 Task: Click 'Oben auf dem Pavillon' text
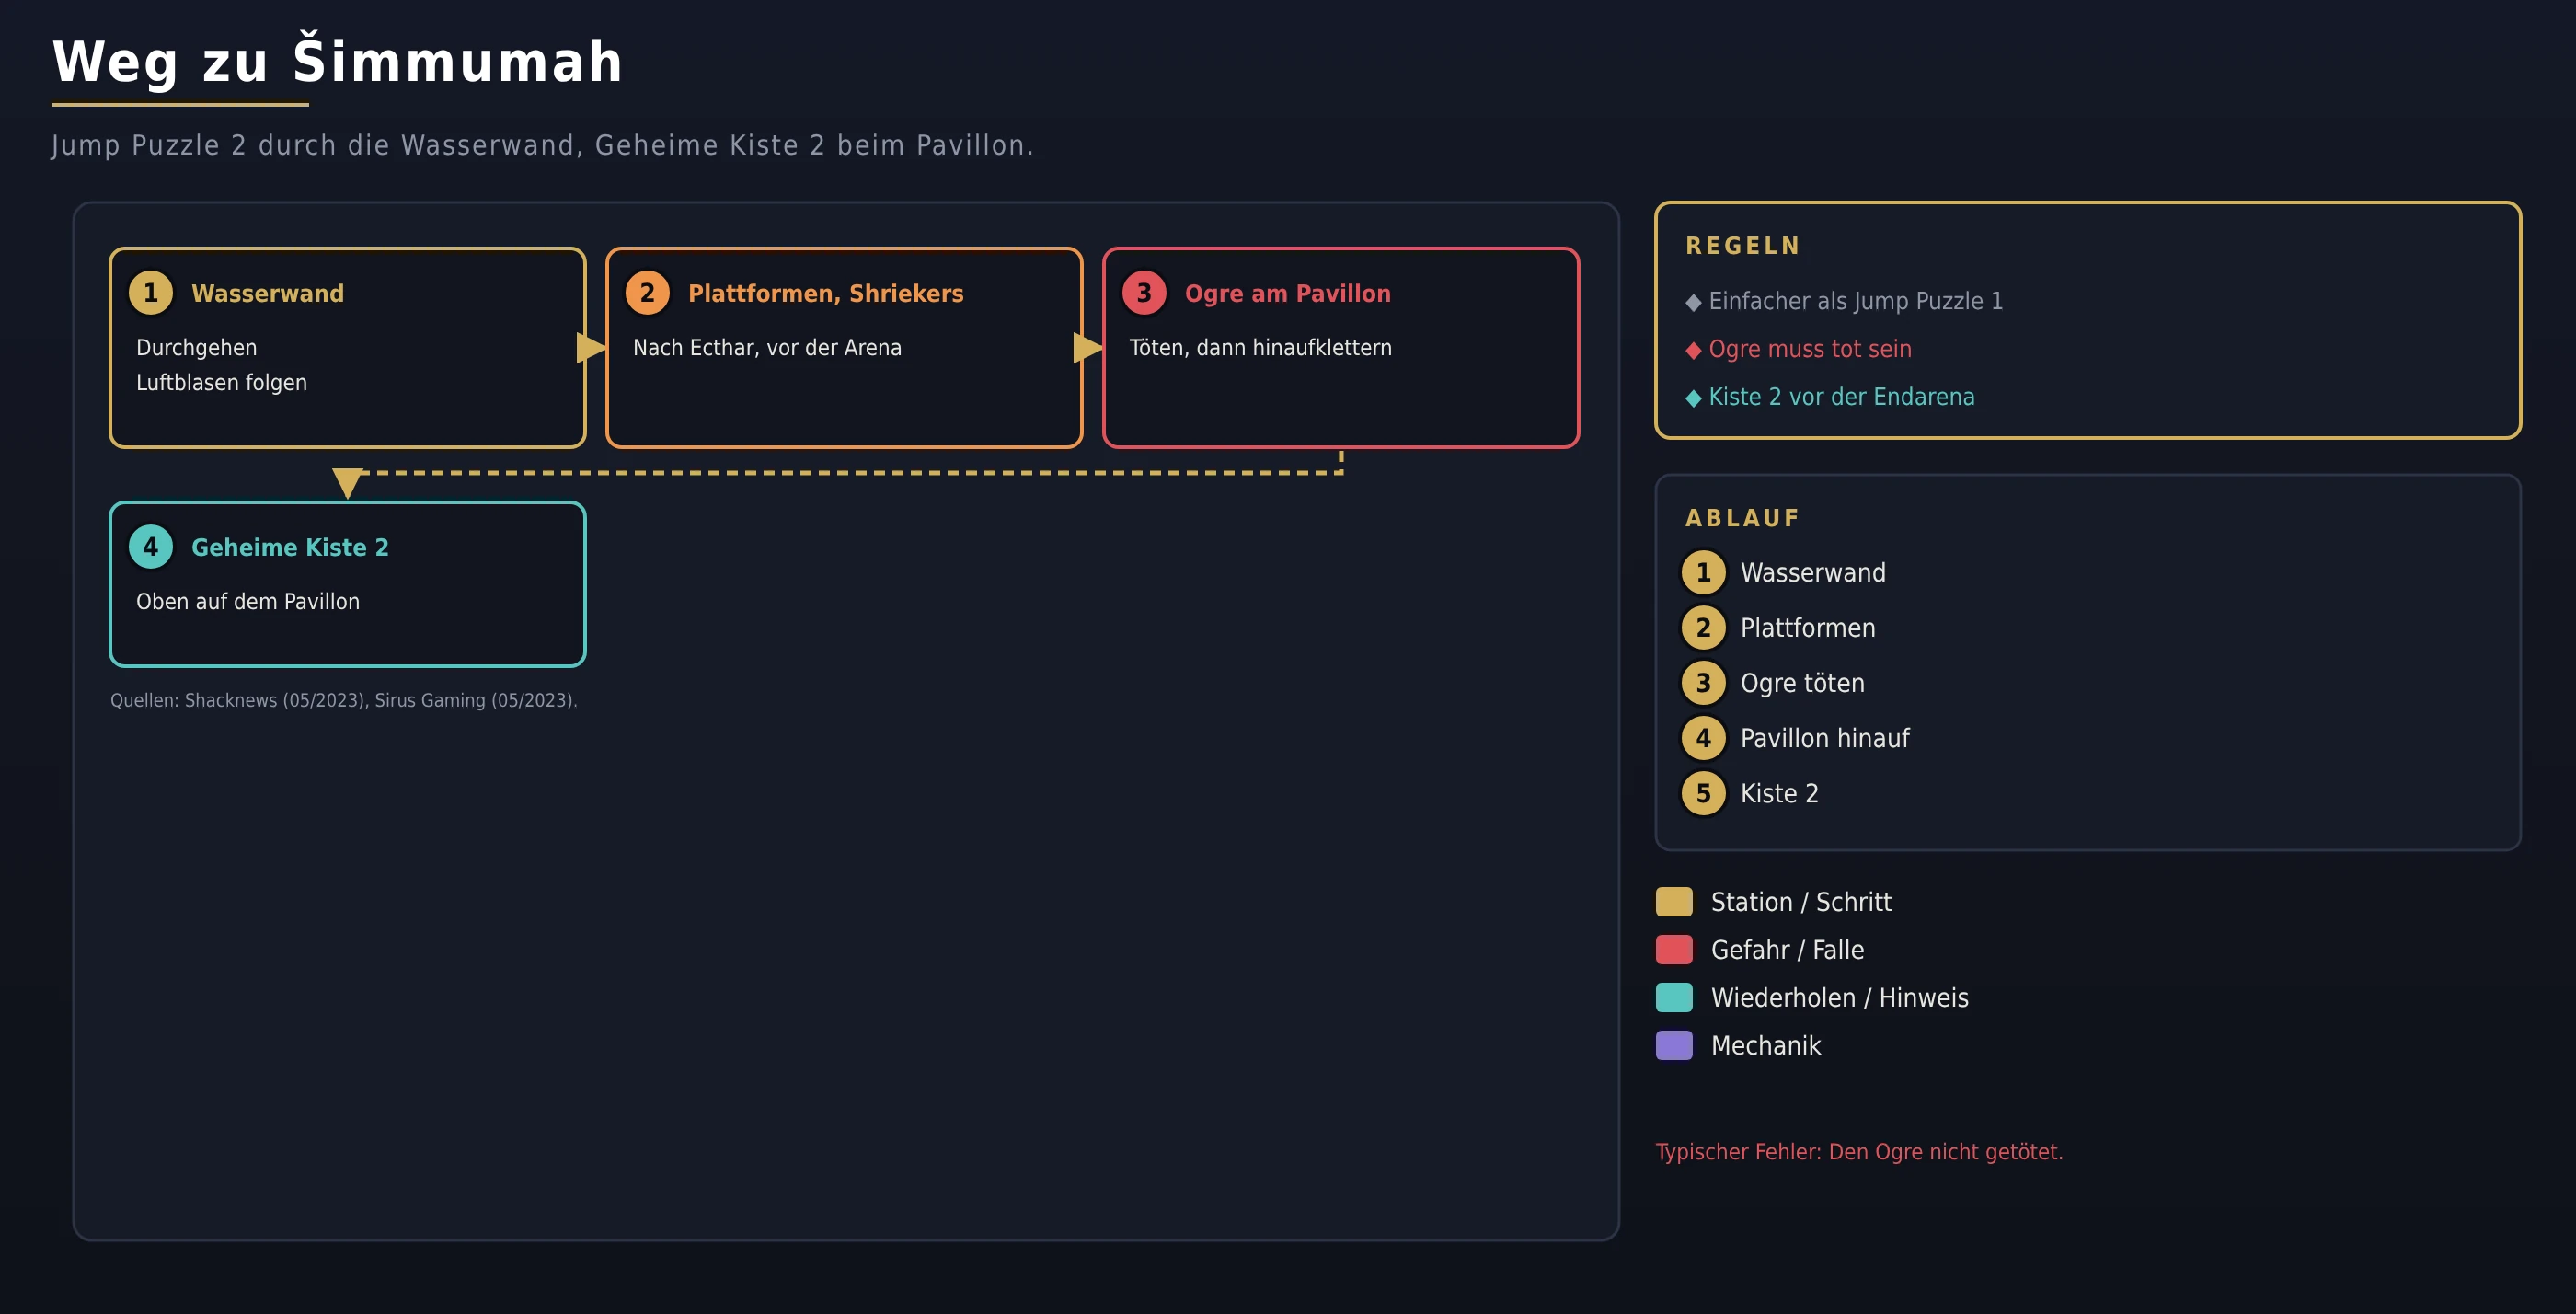(x=247, y=602)
